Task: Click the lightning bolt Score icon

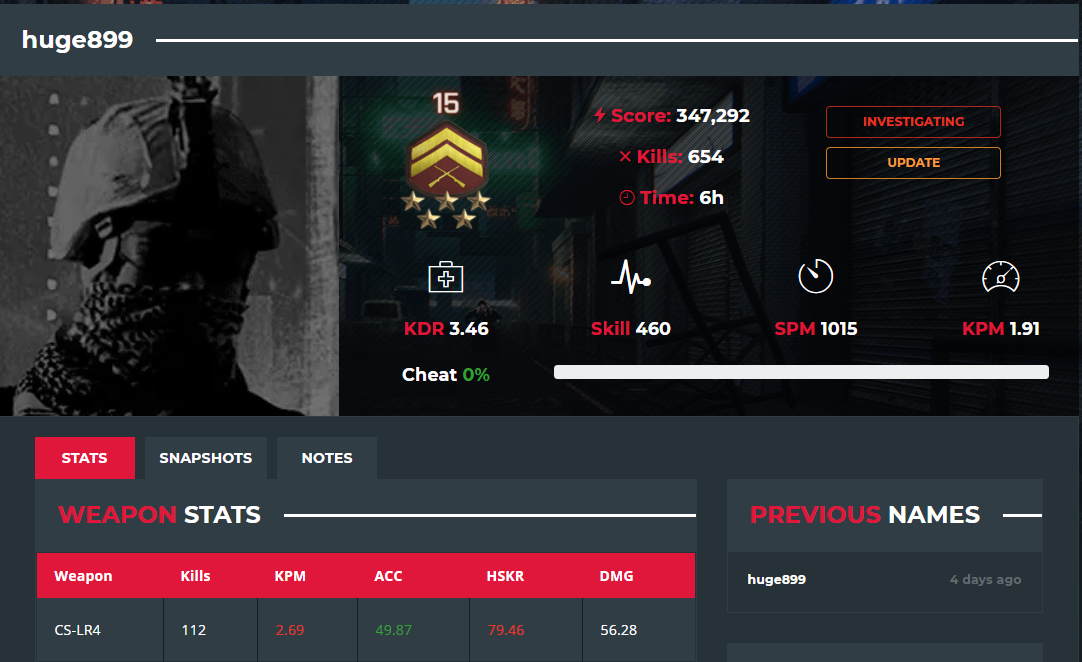Action: (x=600, y=115)
